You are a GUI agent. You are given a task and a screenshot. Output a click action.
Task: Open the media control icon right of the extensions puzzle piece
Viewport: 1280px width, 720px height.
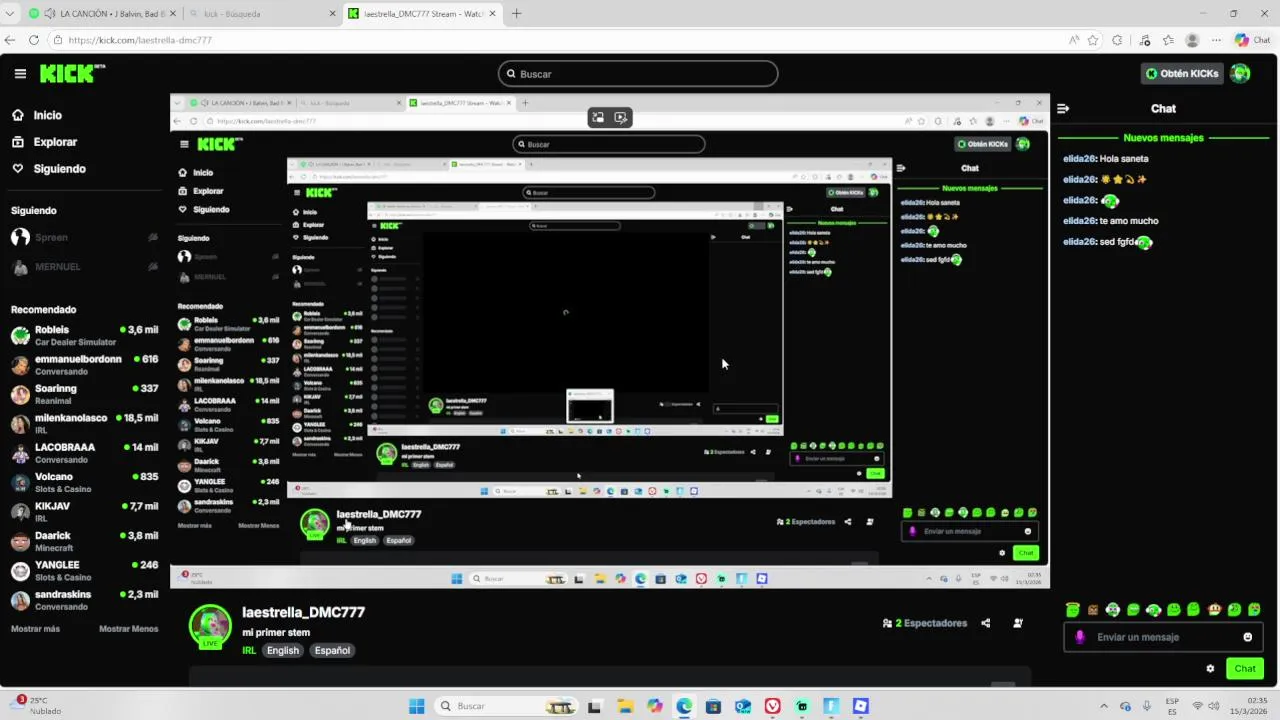pos(1145,40)
